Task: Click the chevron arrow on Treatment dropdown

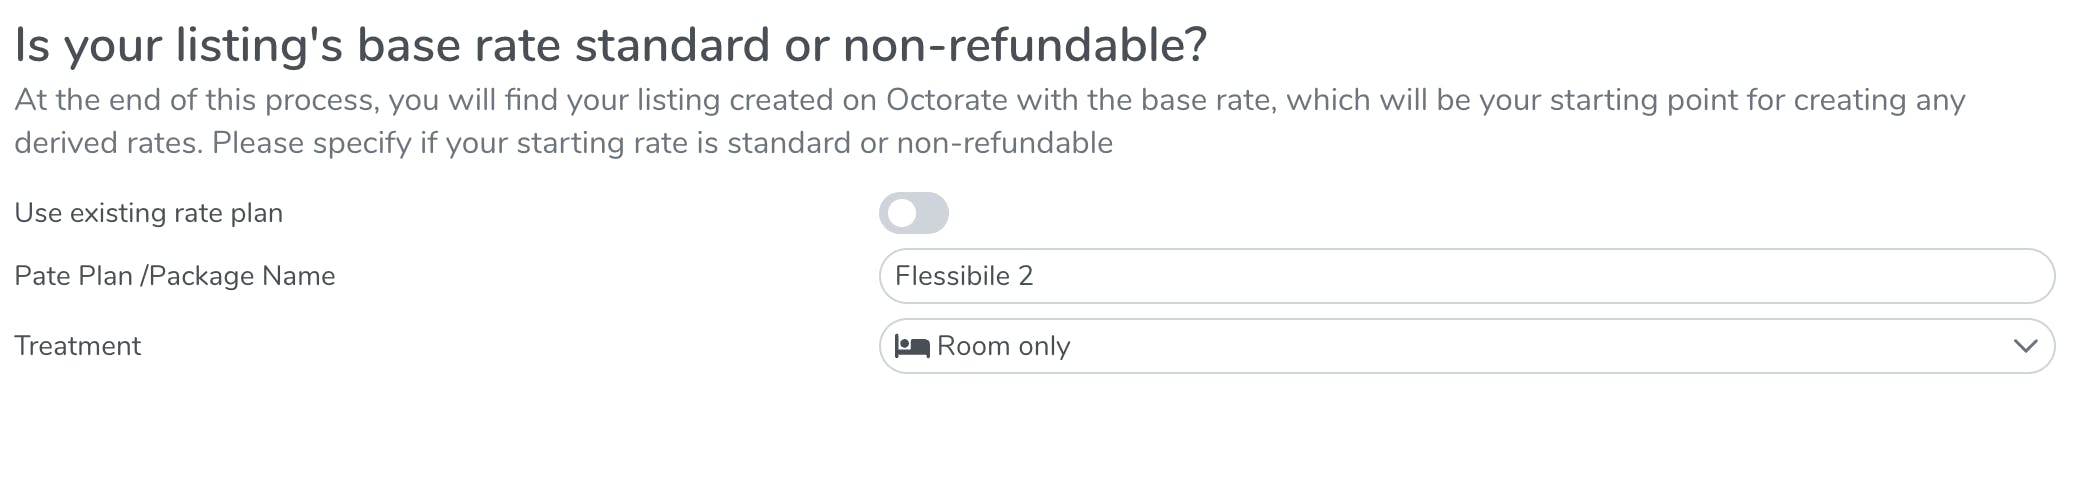Action: [x=2024, y=346]
